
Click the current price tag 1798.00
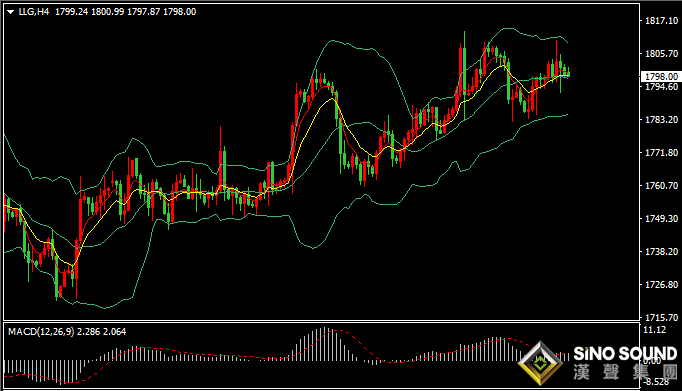(x=661, y=77)
